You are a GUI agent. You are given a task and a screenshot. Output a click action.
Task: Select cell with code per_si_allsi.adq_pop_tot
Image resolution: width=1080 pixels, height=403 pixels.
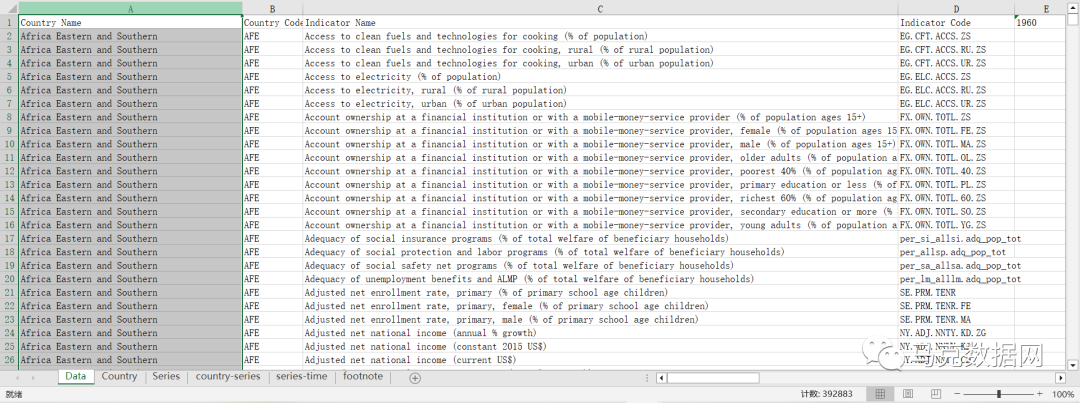coord(956,238)
